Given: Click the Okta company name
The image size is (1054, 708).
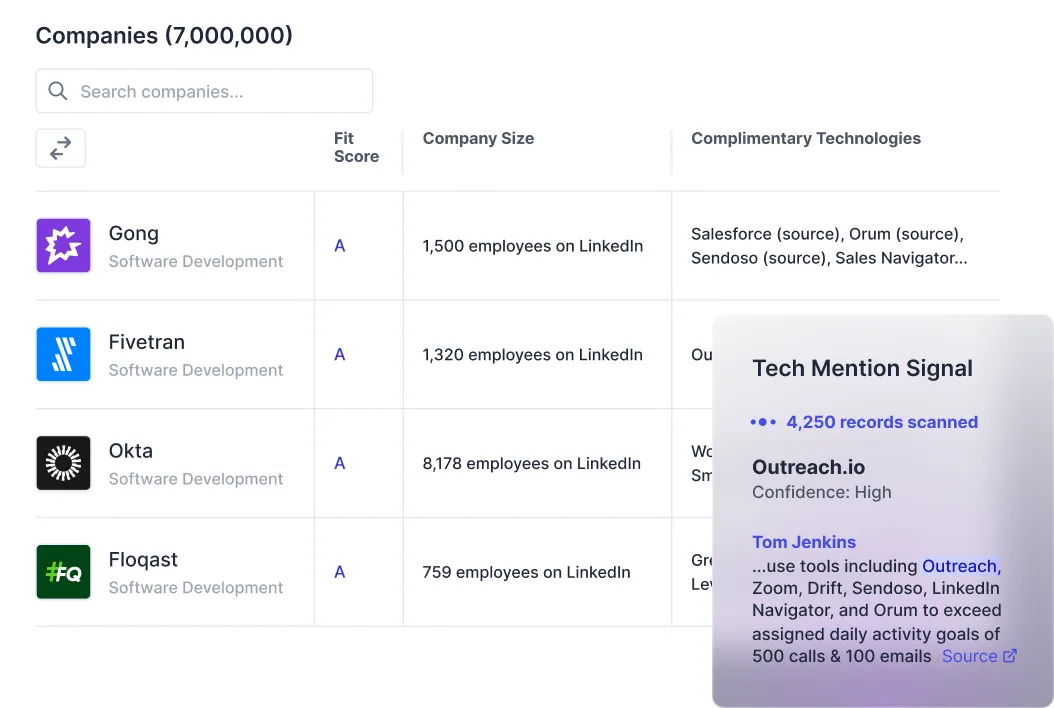Looking at the screenshot, I should [131, 451].
